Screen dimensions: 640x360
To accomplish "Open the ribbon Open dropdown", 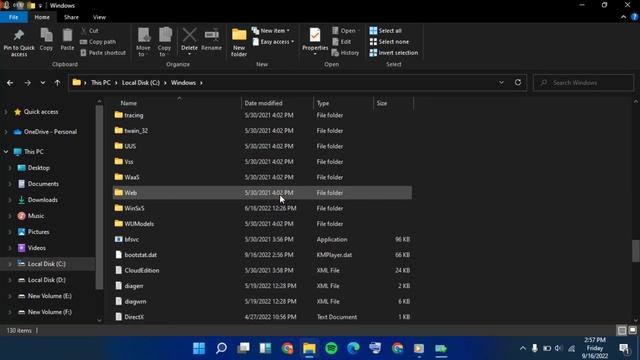I will 346,31.
